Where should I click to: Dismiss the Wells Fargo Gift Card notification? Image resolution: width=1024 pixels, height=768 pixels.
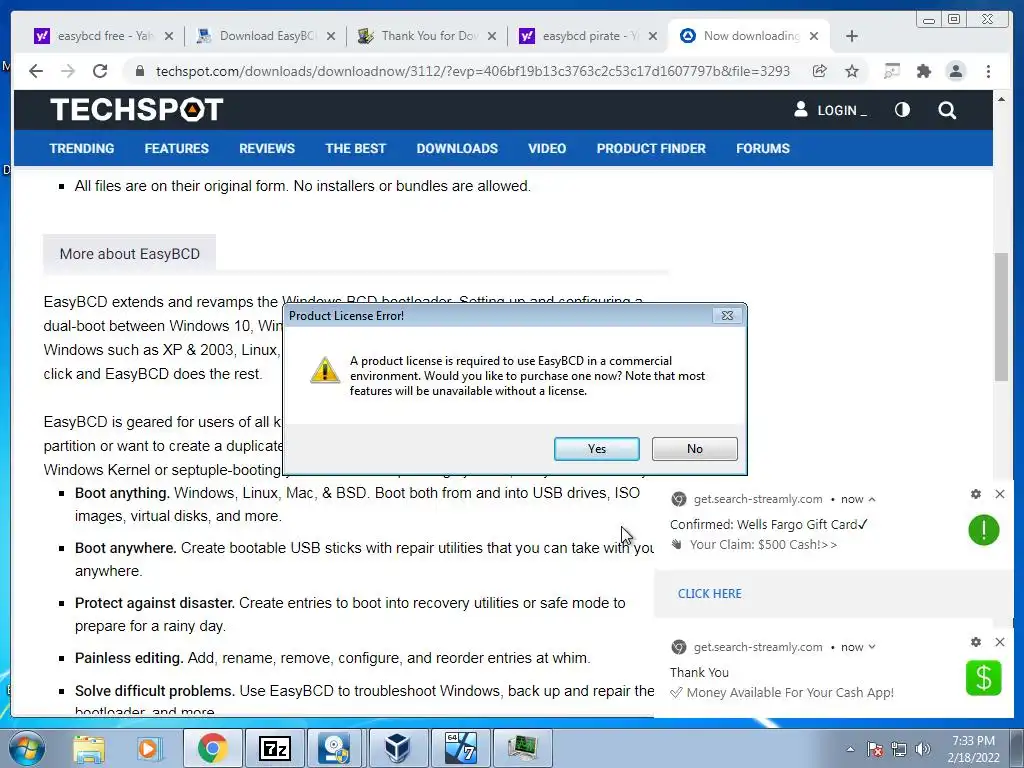(x=1000, y=494)
